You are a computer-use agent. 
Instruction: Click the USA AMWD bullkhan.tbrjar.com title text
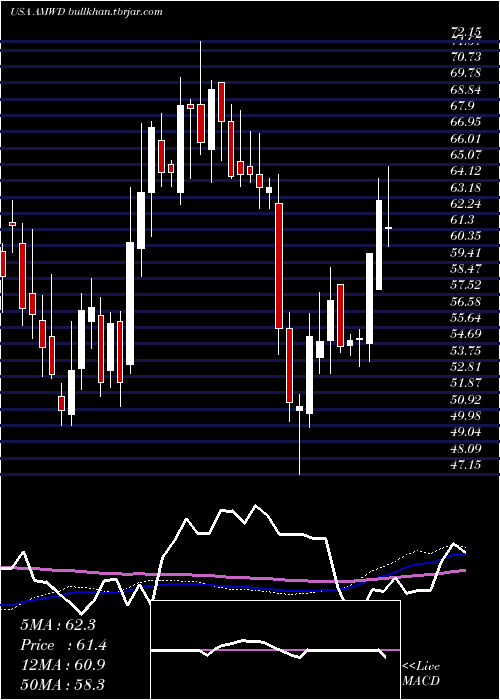click(85, 12)
